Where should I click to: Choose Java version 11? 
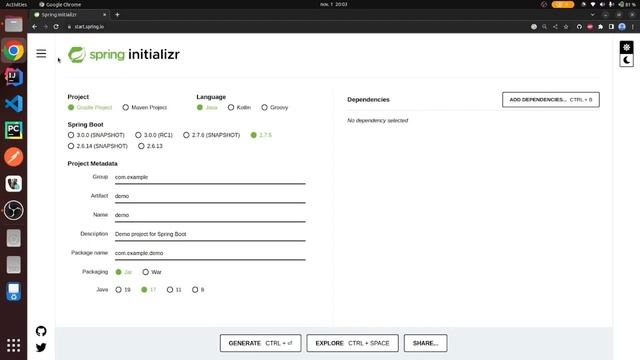[174, 290]
